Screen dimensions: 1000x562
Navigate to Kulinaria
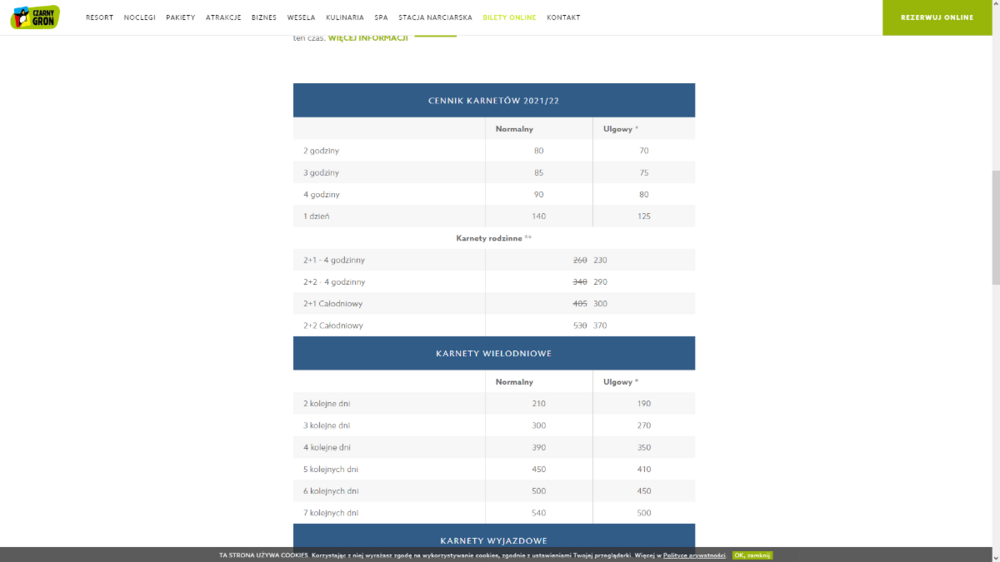(345, 18)
